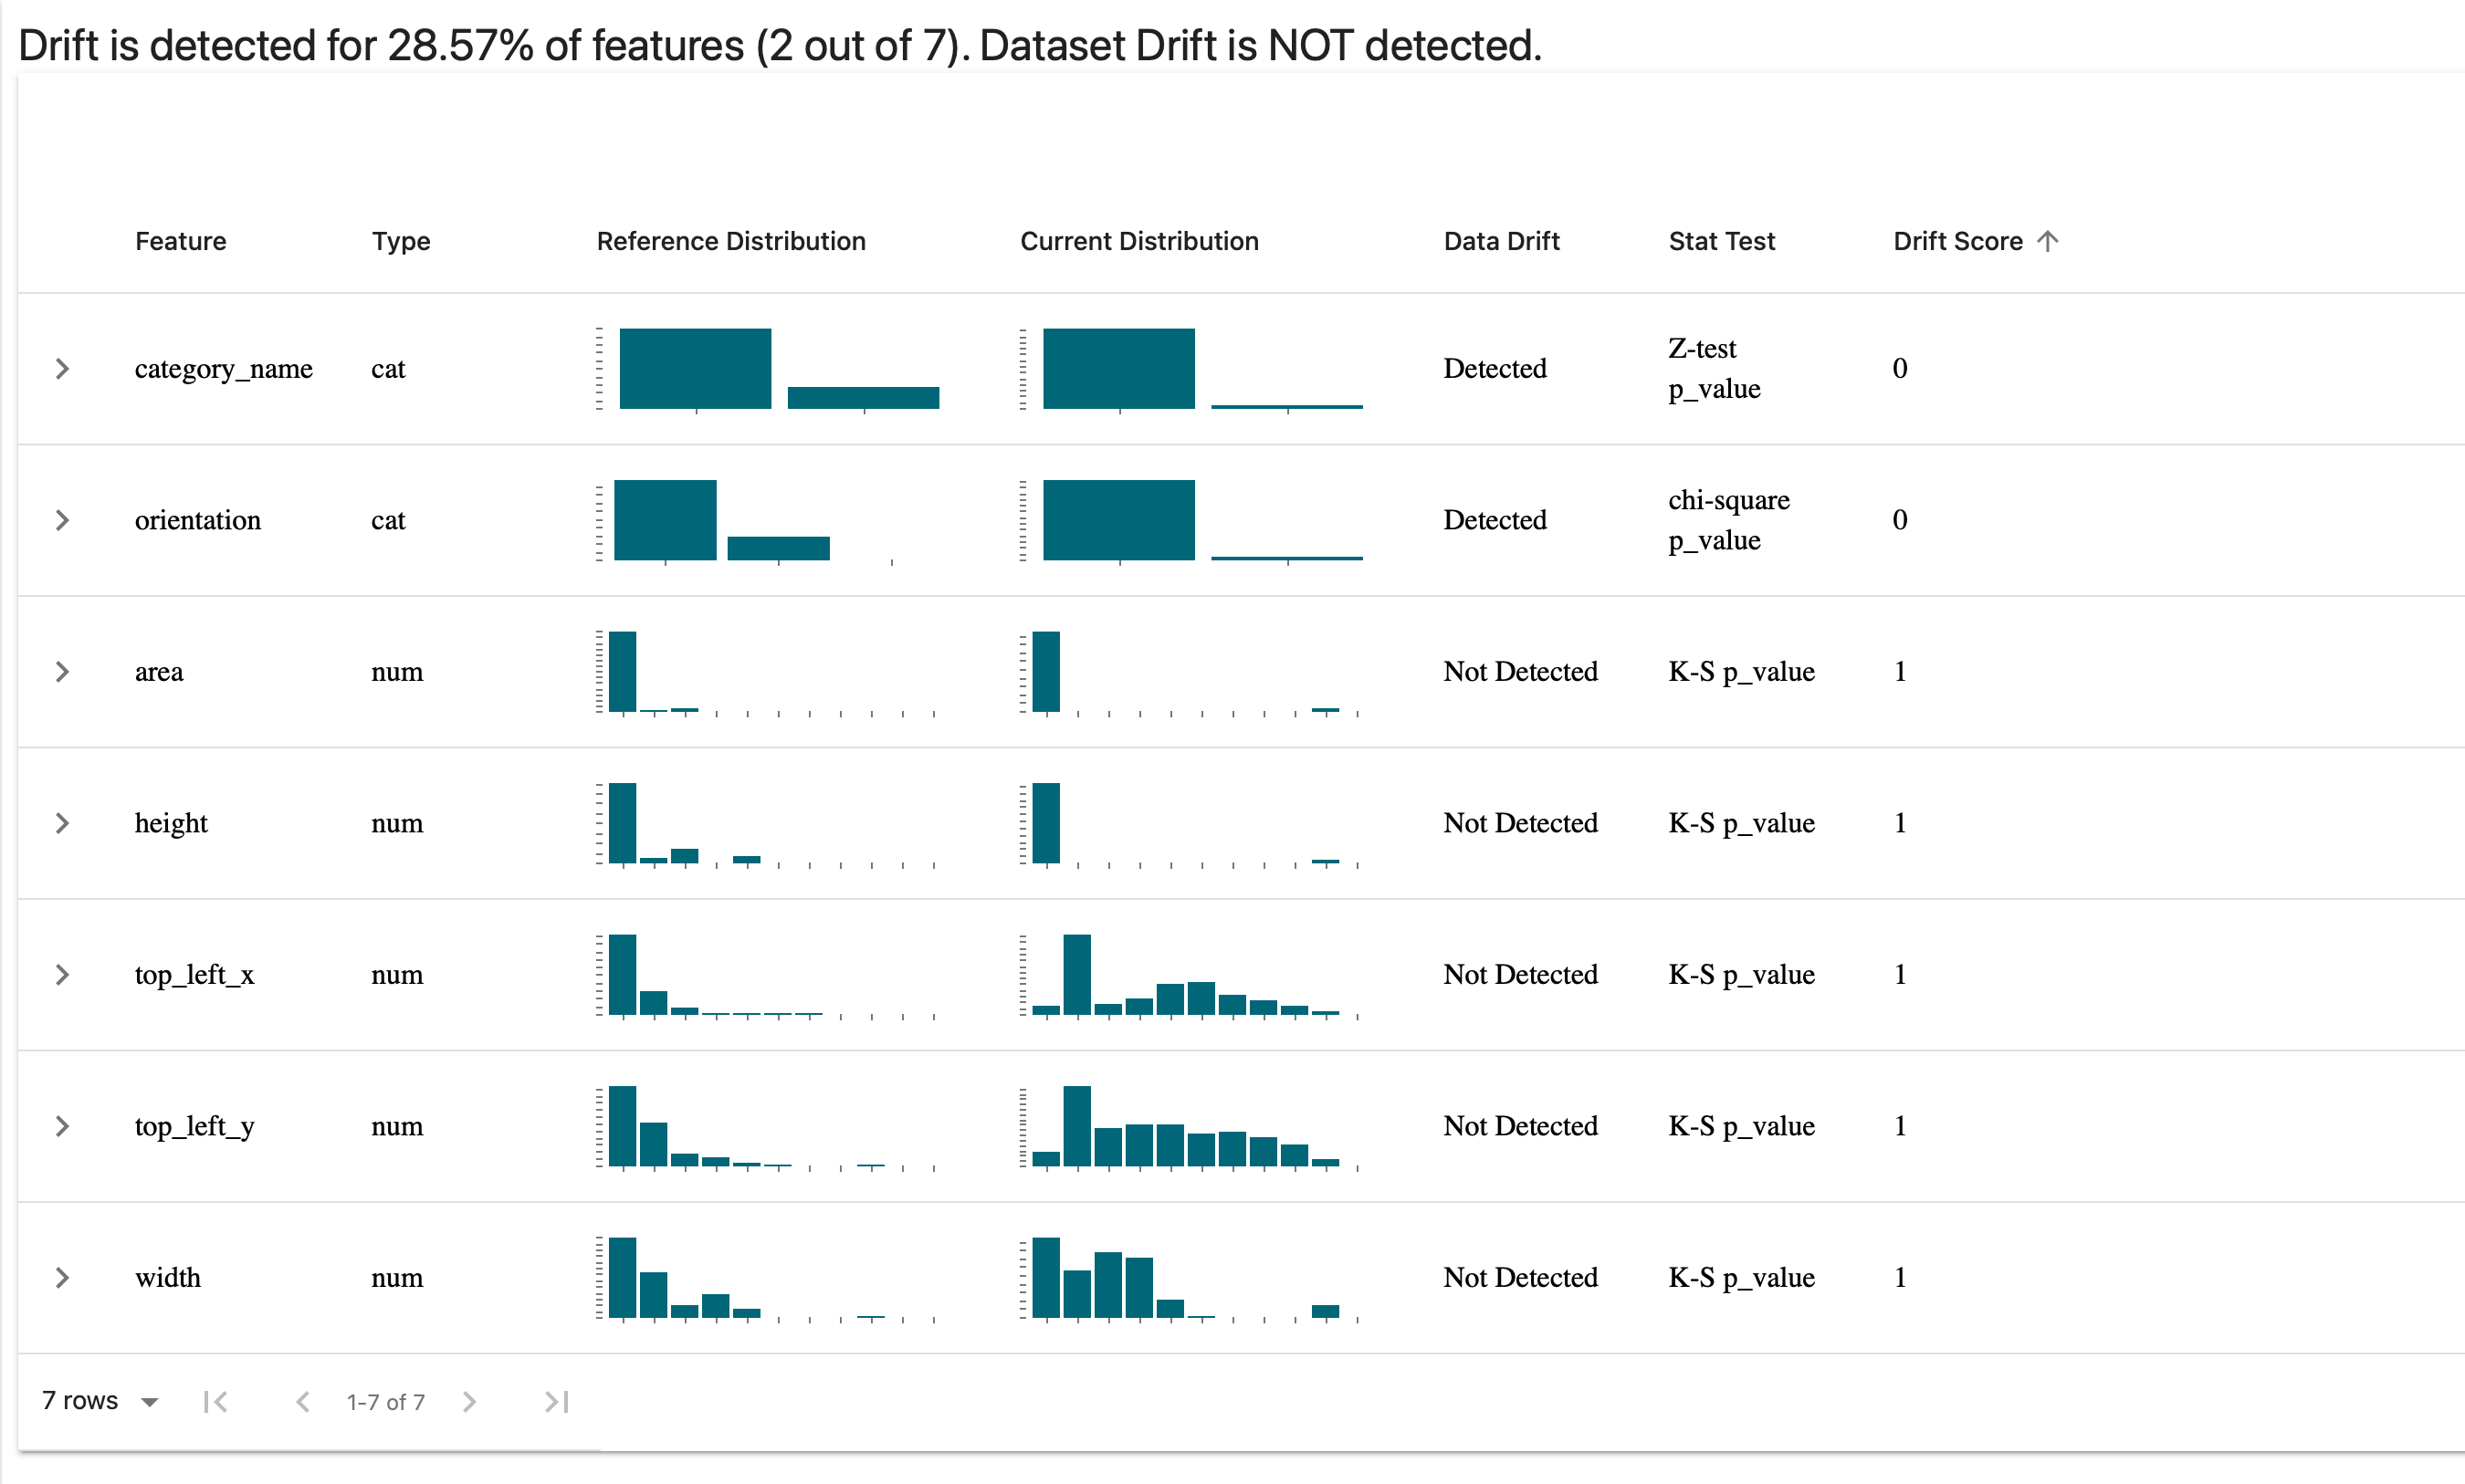Expand the top_left_y row chevron

click(x=62, y=1126)
